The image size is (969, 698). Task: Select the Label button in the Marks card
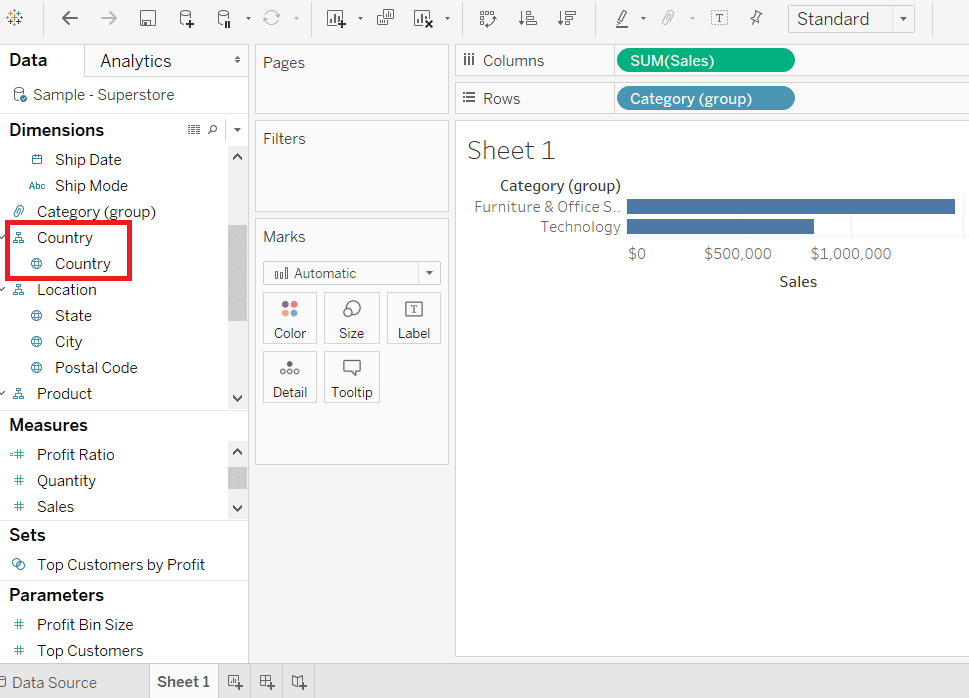(413, 317)
